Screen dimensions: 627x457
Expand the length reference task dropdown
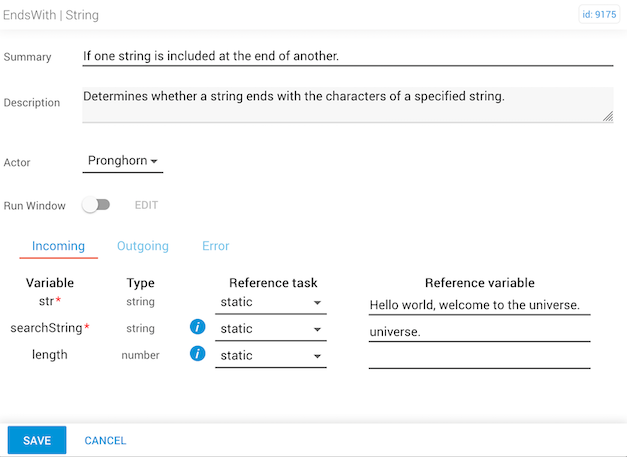(x=271, y=356)
